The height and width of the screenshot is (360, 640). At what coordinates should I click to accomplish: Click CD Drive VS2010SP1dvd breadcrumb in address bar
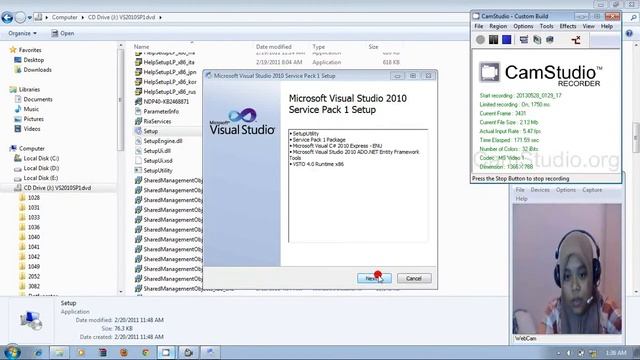pos(122,18)
